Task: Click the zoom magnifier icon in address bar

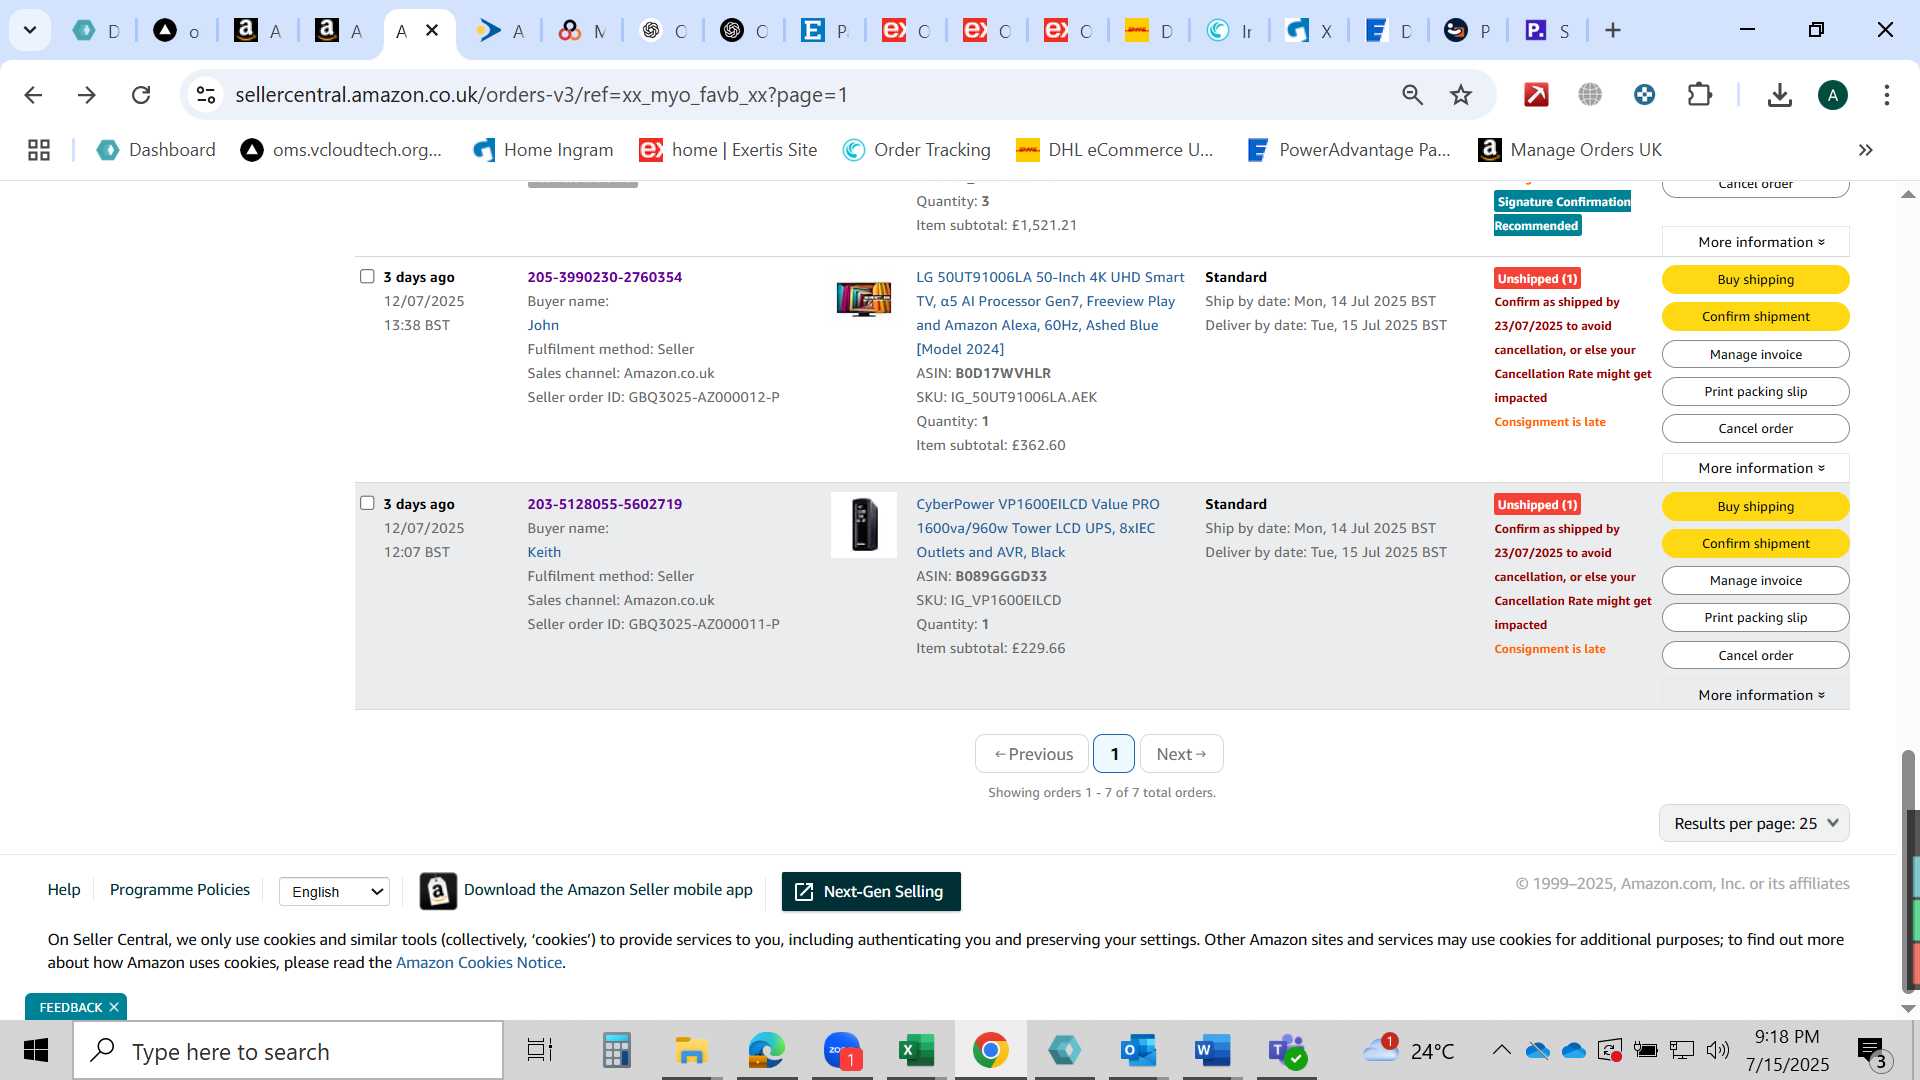Action: (1412, 95)
